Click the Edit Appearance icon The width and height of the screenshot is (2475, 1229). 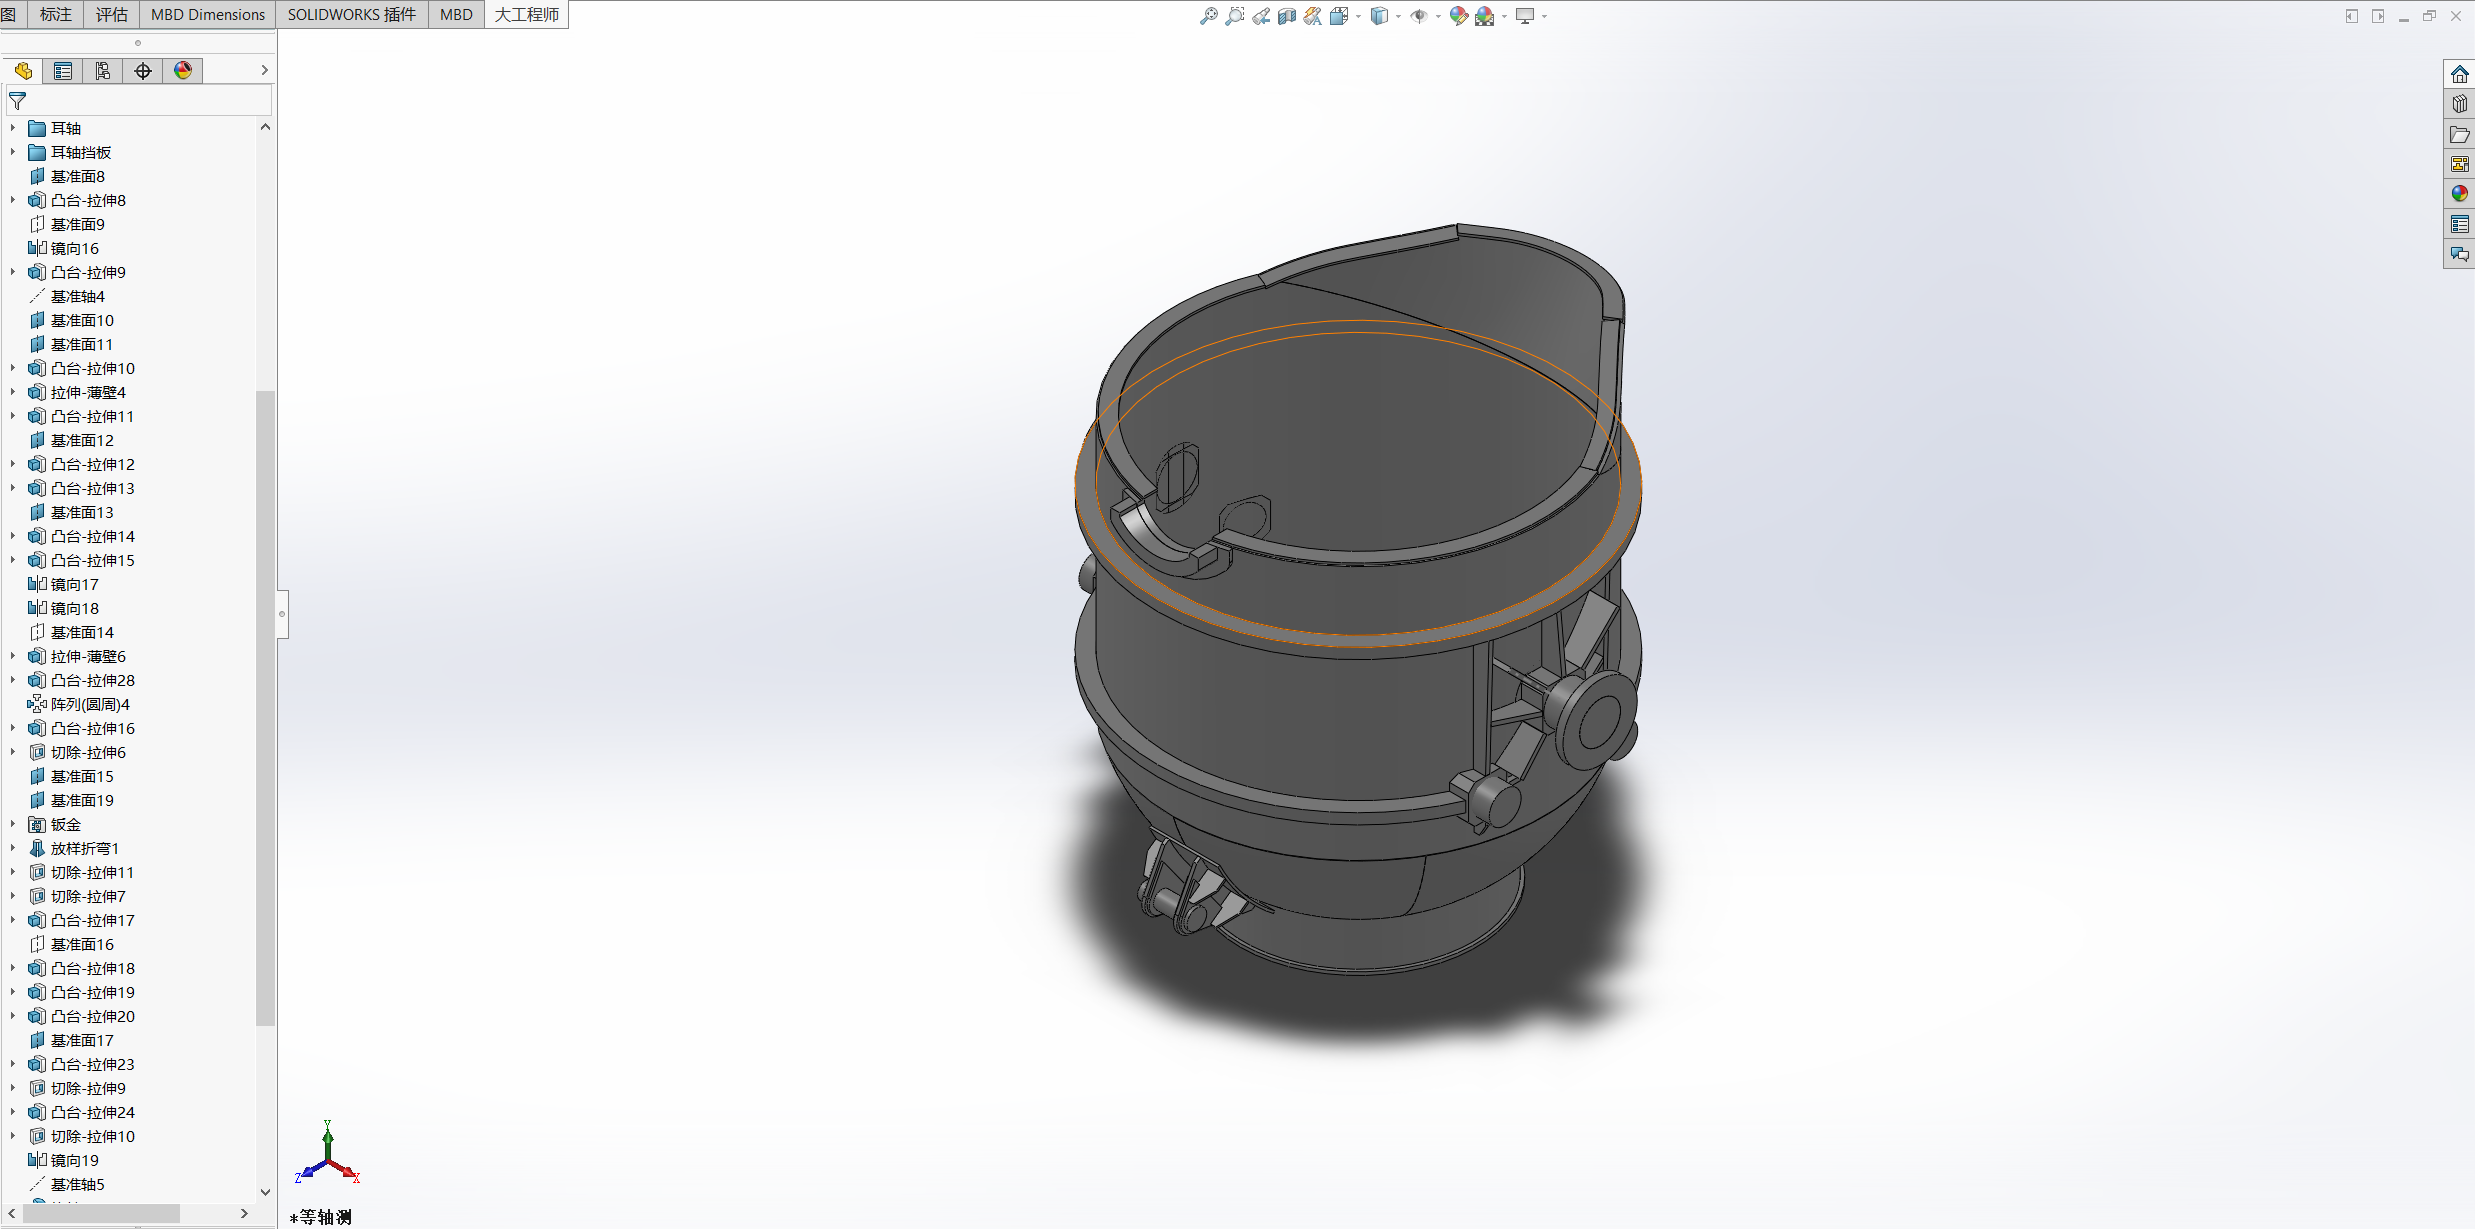pyautogui.click(x=1458, y=16)
